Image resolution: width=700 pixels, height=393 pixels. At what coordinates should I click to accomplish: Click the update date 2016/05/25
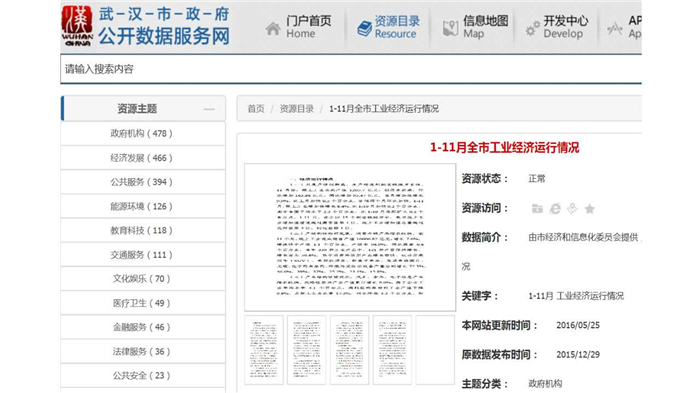pyautogui.click(x=578, y=325)
